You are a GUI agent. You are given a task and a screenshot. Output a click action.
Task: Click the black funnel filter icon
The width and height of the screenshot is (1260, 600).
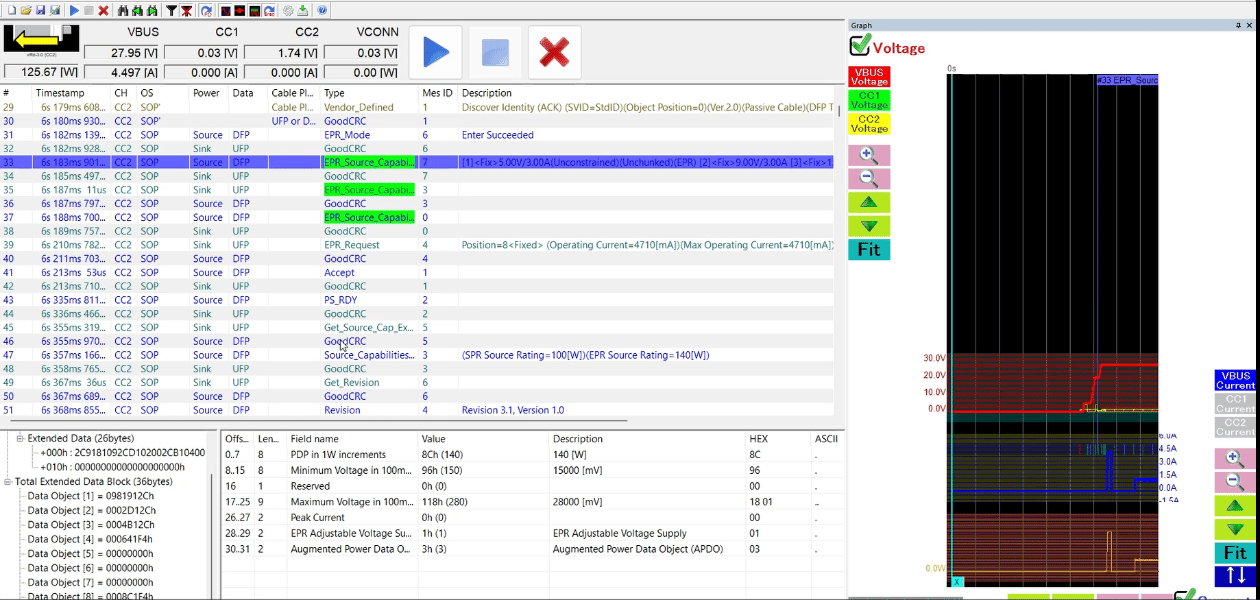tap(171, 10)
